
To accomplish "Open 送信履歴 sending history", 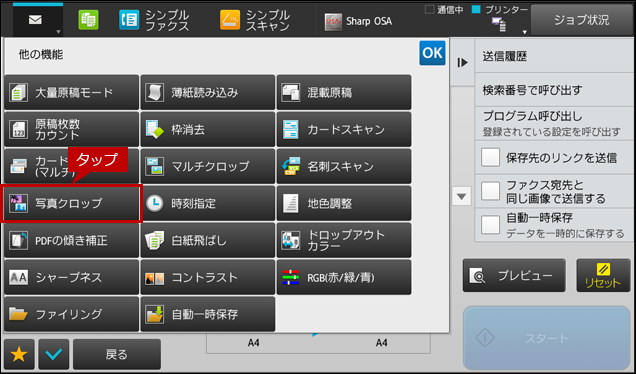I will 554,56.
